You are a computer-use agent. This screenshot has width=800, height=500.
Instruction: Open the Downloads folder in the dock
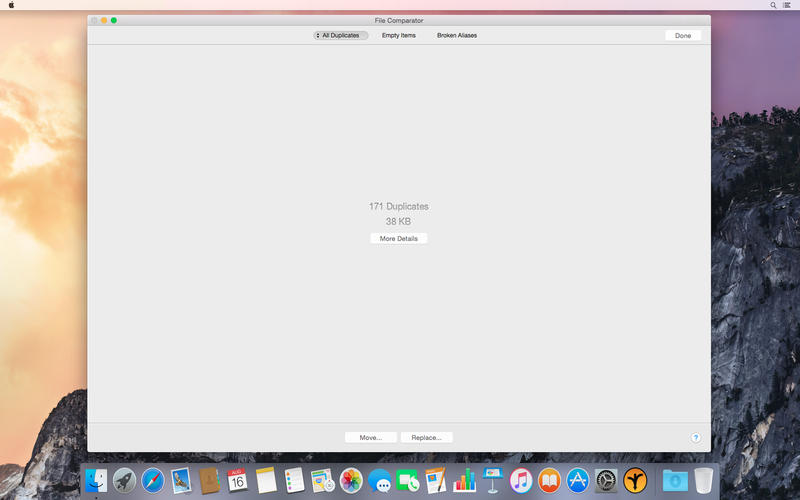pyautogui.click(x=675, y=480)
